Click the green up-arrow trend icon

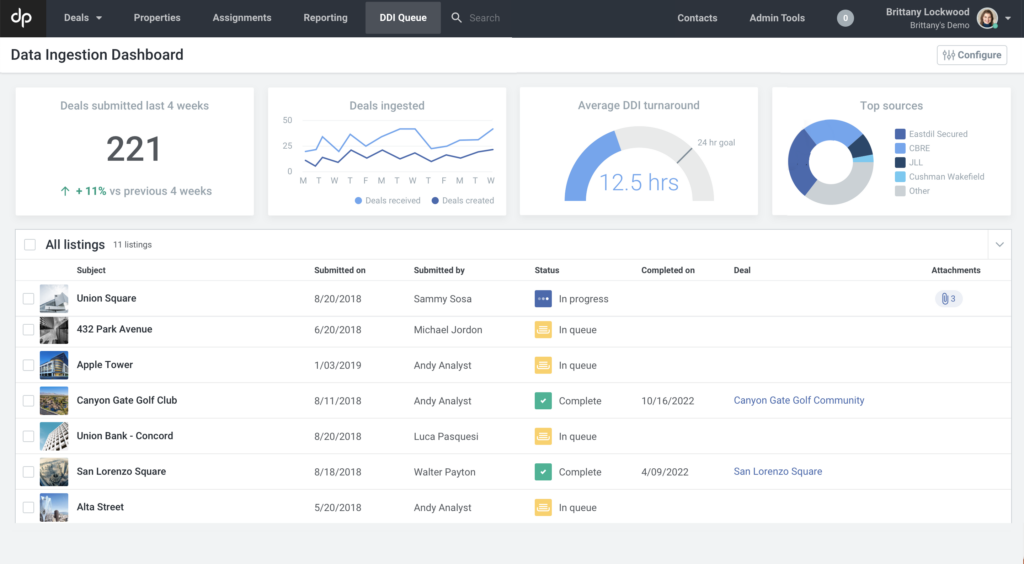pos(65,191)
